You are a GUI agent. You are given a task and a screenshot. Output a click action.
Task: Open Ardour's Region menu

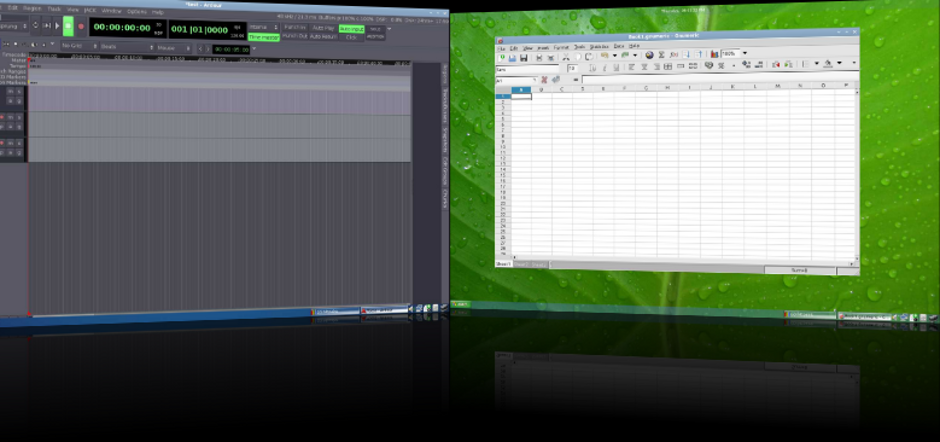pyautogui.click(x=32, y=8)
